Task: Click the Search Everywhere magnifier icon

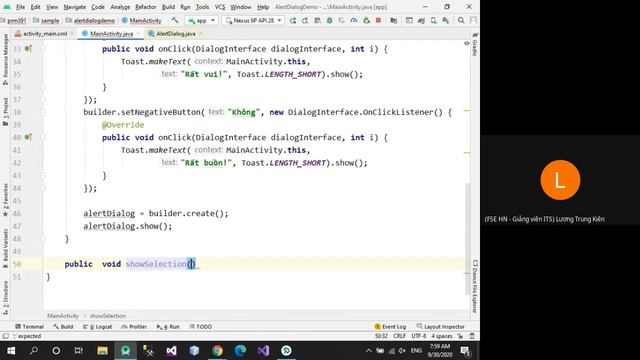Action: click(461, 20)
